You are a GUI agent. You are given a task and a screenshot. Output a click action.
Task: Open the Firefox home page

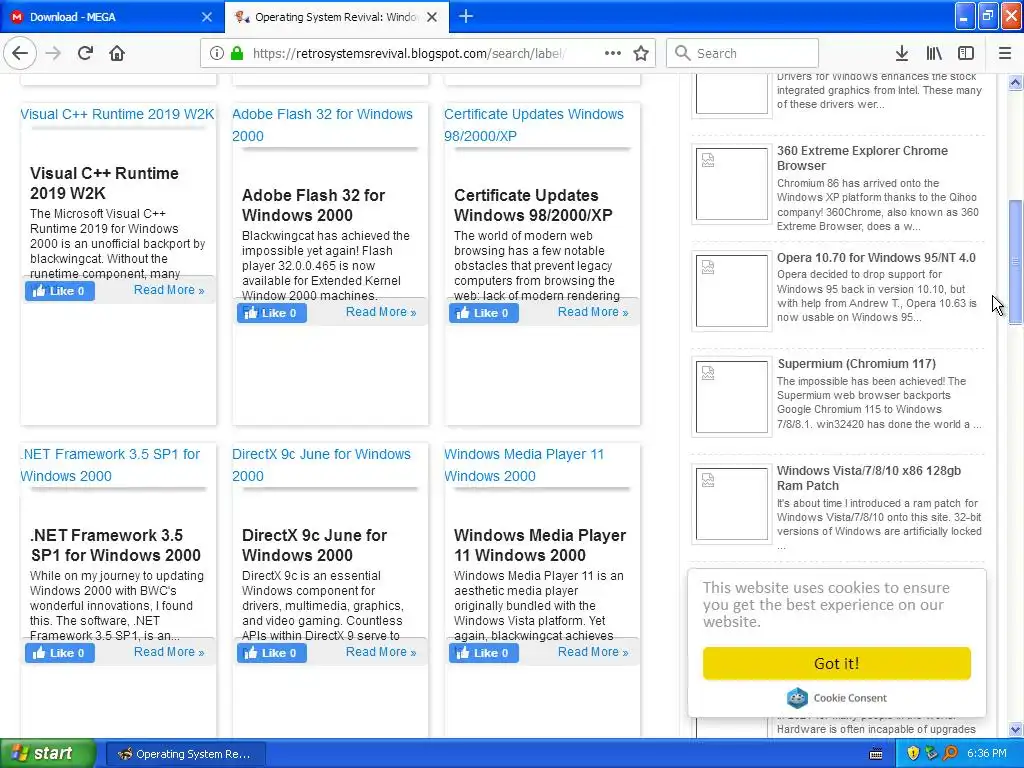coord(117,53)
